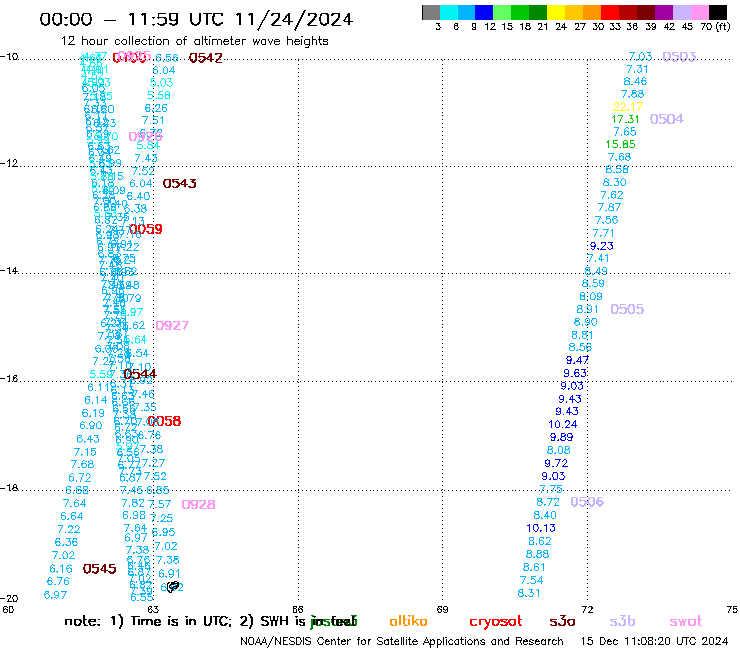Screen dimensions: 740x650
Task: Click the swot pass time 0927
Action: click(x=172, y=325)
